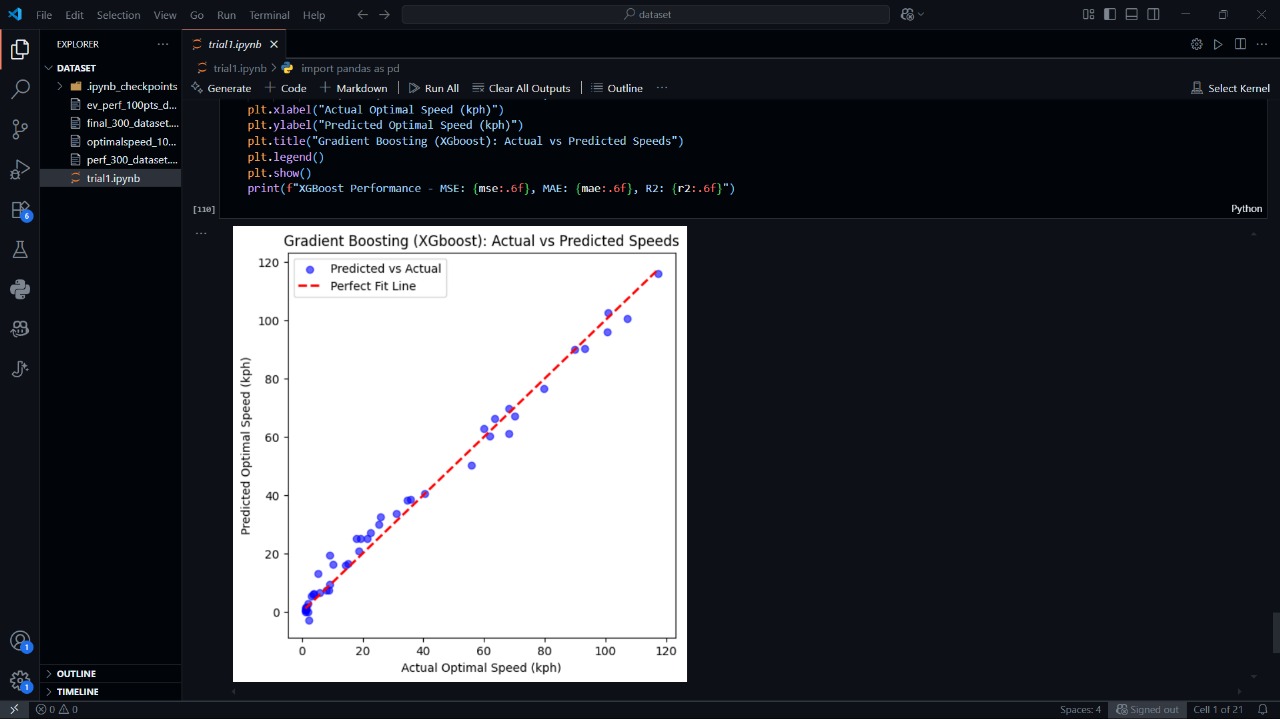Open the Source Control view
1280x719 pixels.
click(x=20, y=130)
